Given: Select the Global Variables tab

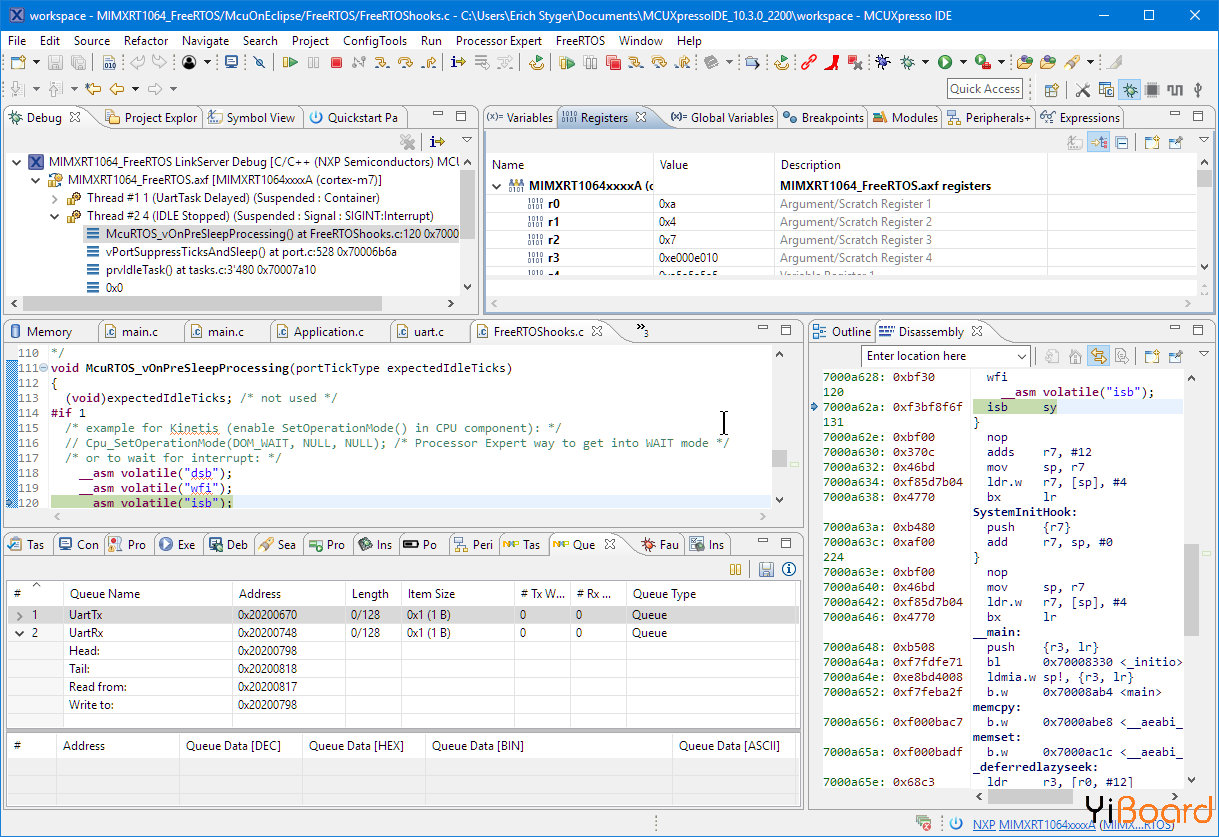Looking at the screenshot, I should [x=723, y=117].
